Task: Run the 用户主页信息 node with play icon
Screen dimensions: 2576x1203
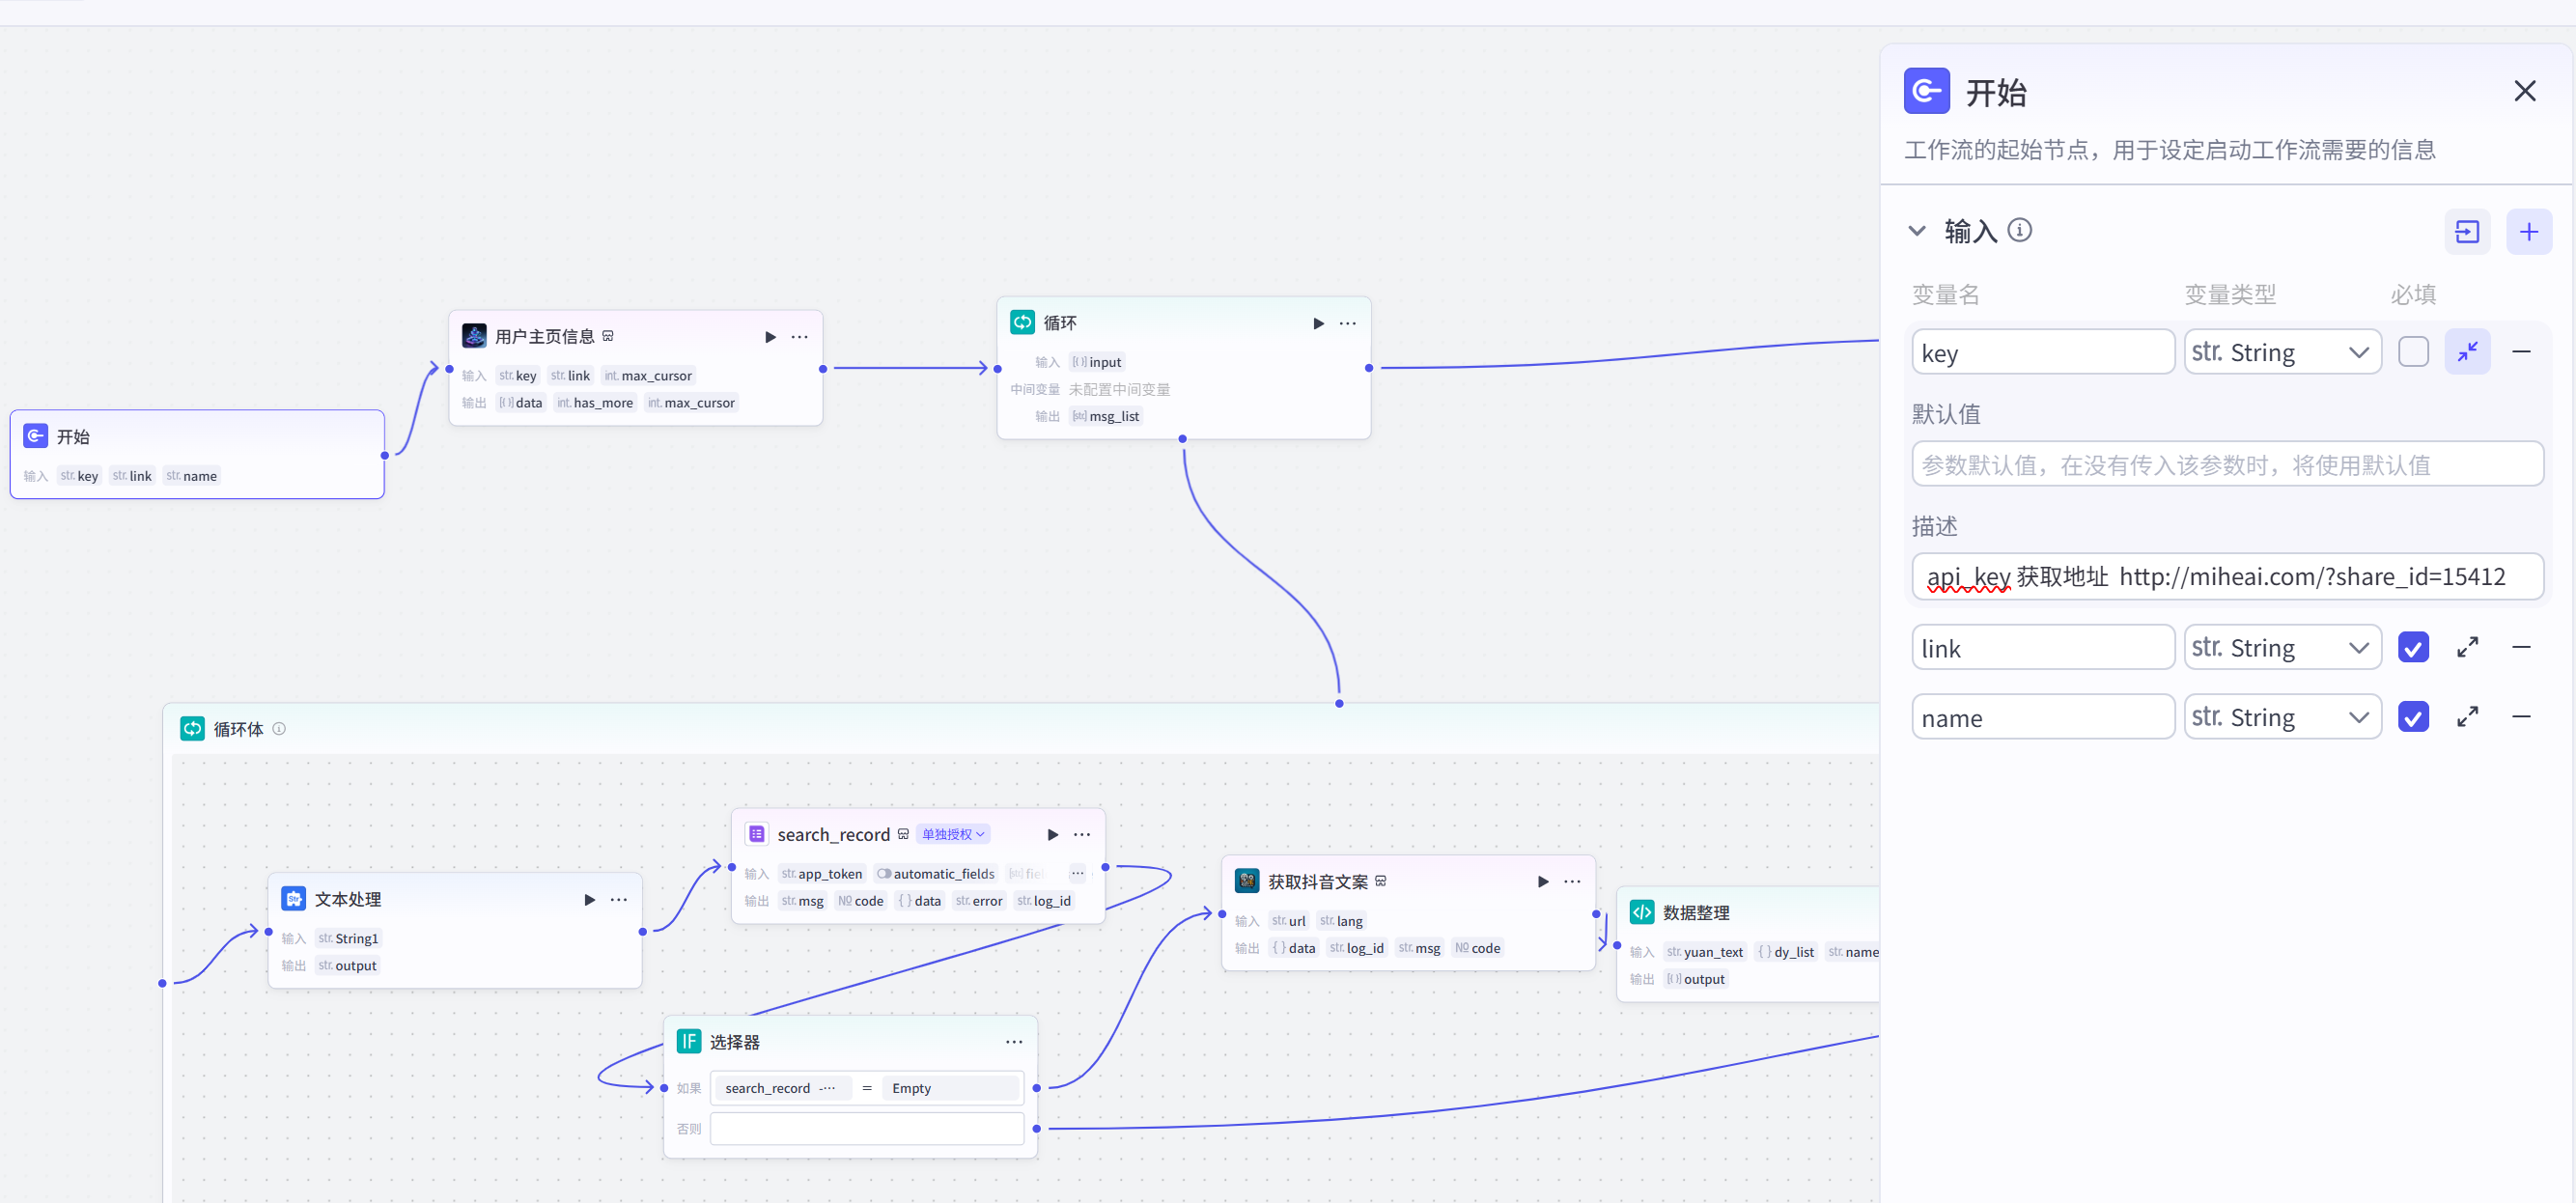Action: point(770,337)
